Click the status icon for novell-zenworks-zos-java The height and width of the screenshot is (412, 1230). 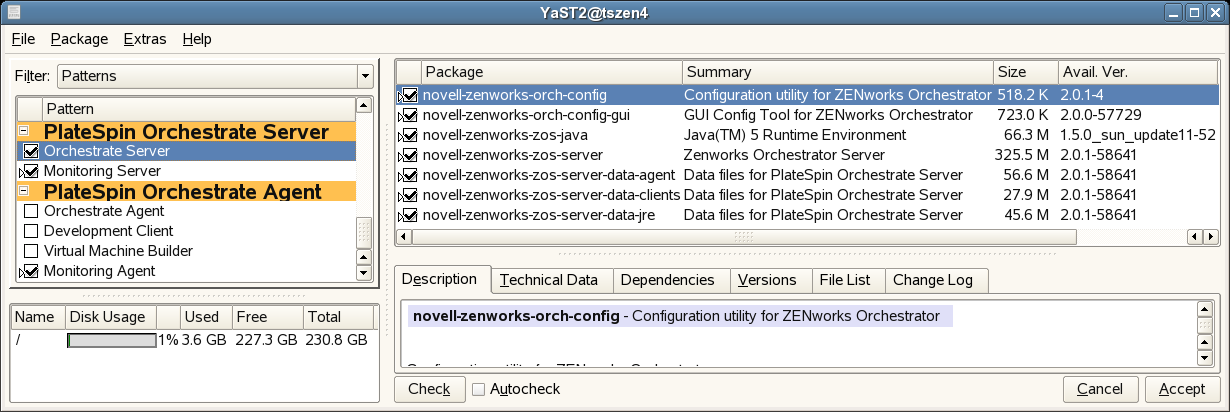point(409,135)
